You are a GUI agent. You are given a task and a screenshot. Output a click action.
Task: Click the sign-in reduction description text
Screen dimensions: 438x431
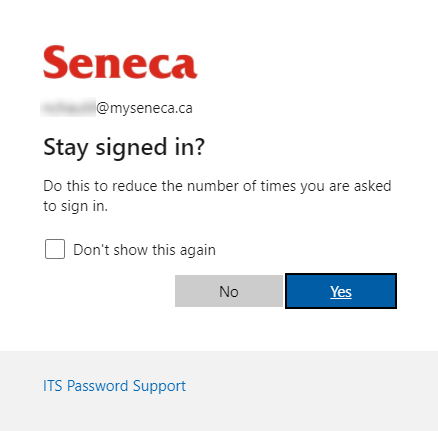[x=217, y=196]
